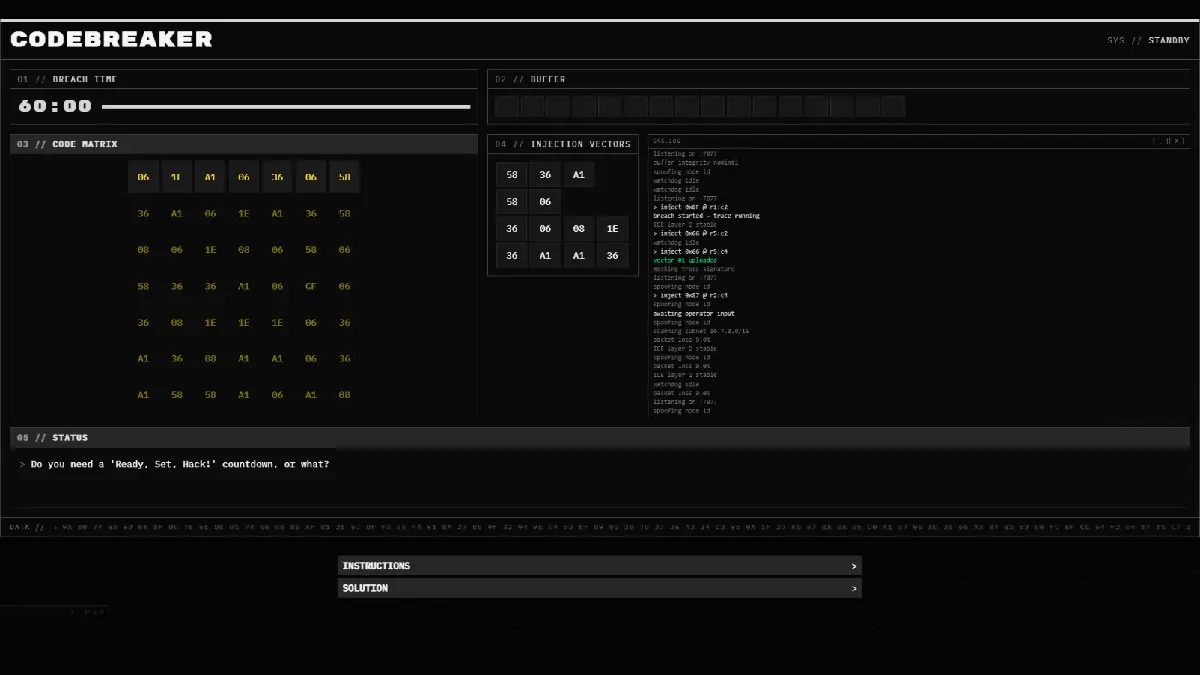Click the SYS // STANDBY indicator
The image size is (1200, 675).
1148,41
